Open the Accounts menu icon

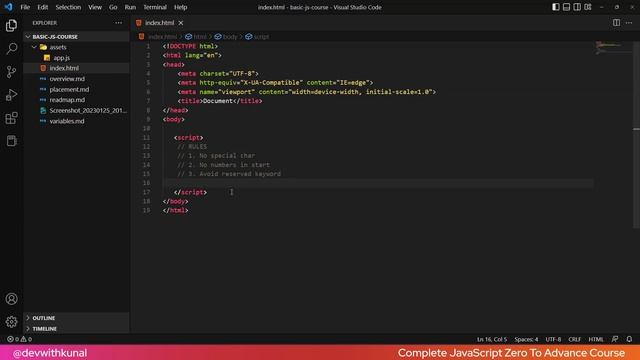[x=11, y=299]
